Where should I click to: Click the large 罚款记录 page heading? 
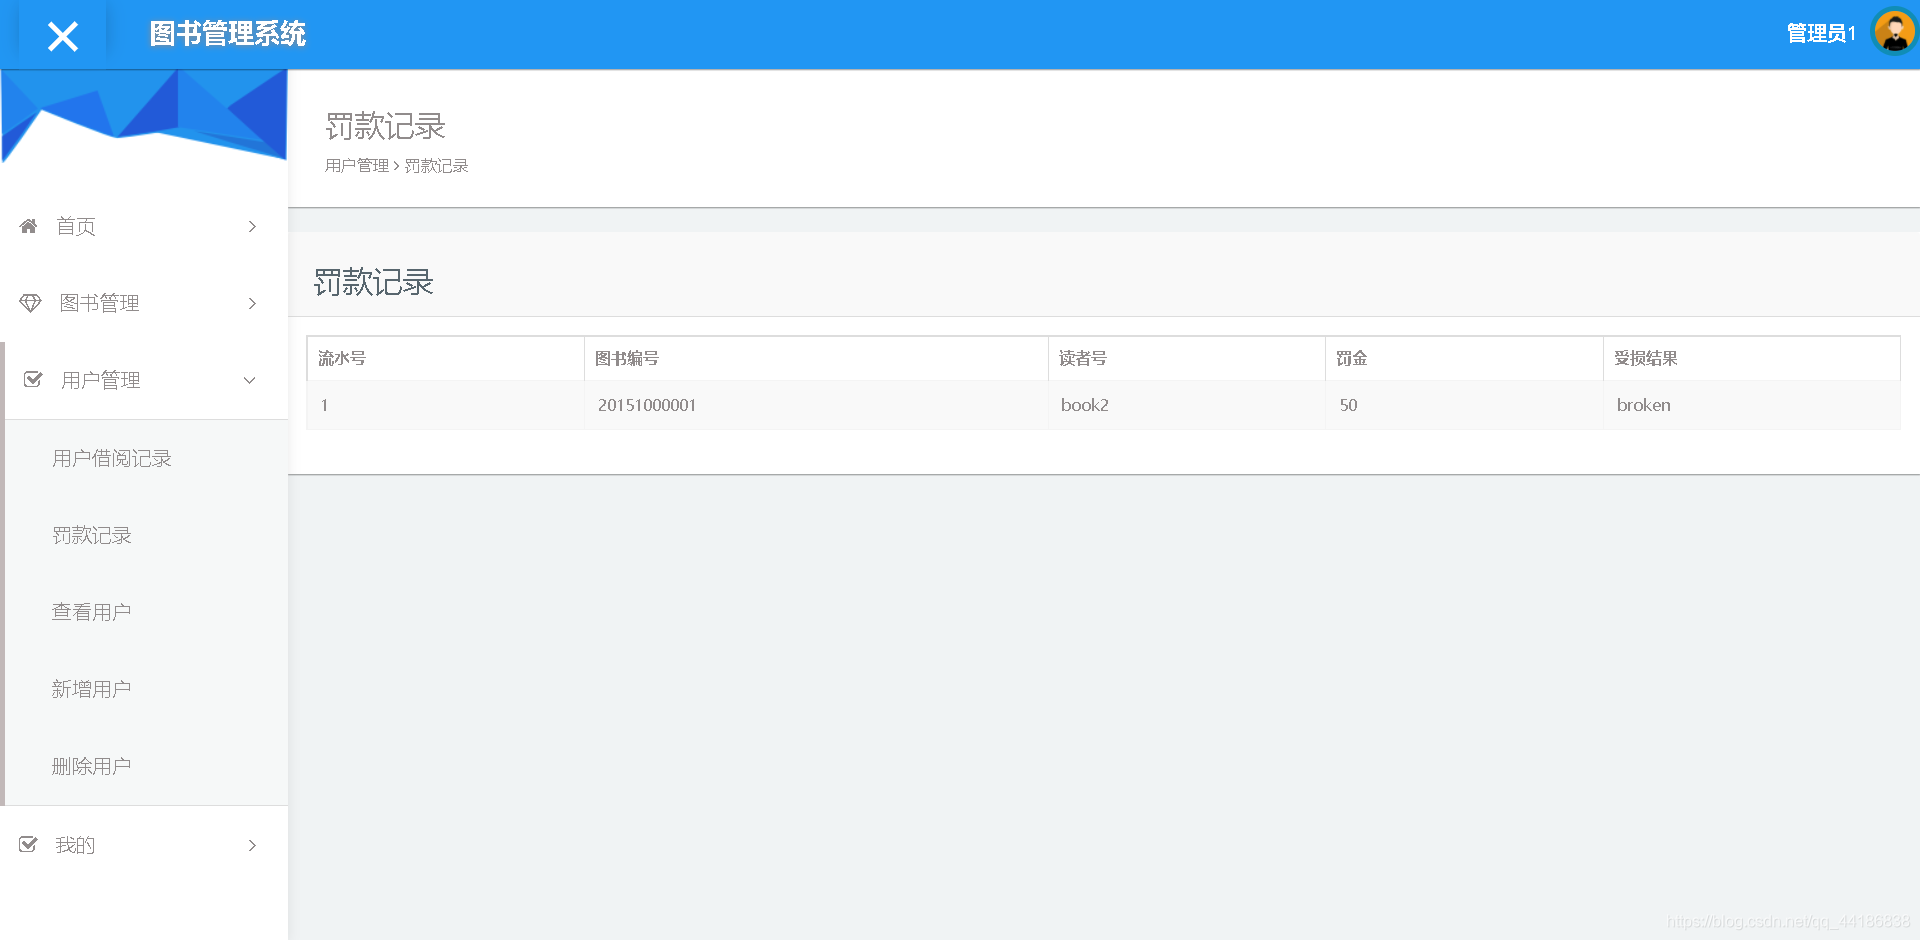[x=385, y=126]
